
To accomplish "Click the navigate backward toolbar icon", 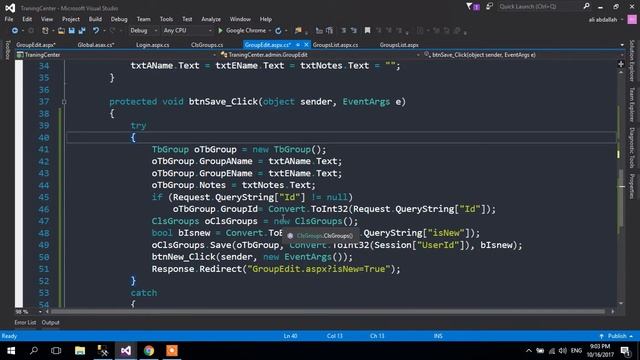I will 15,31.
